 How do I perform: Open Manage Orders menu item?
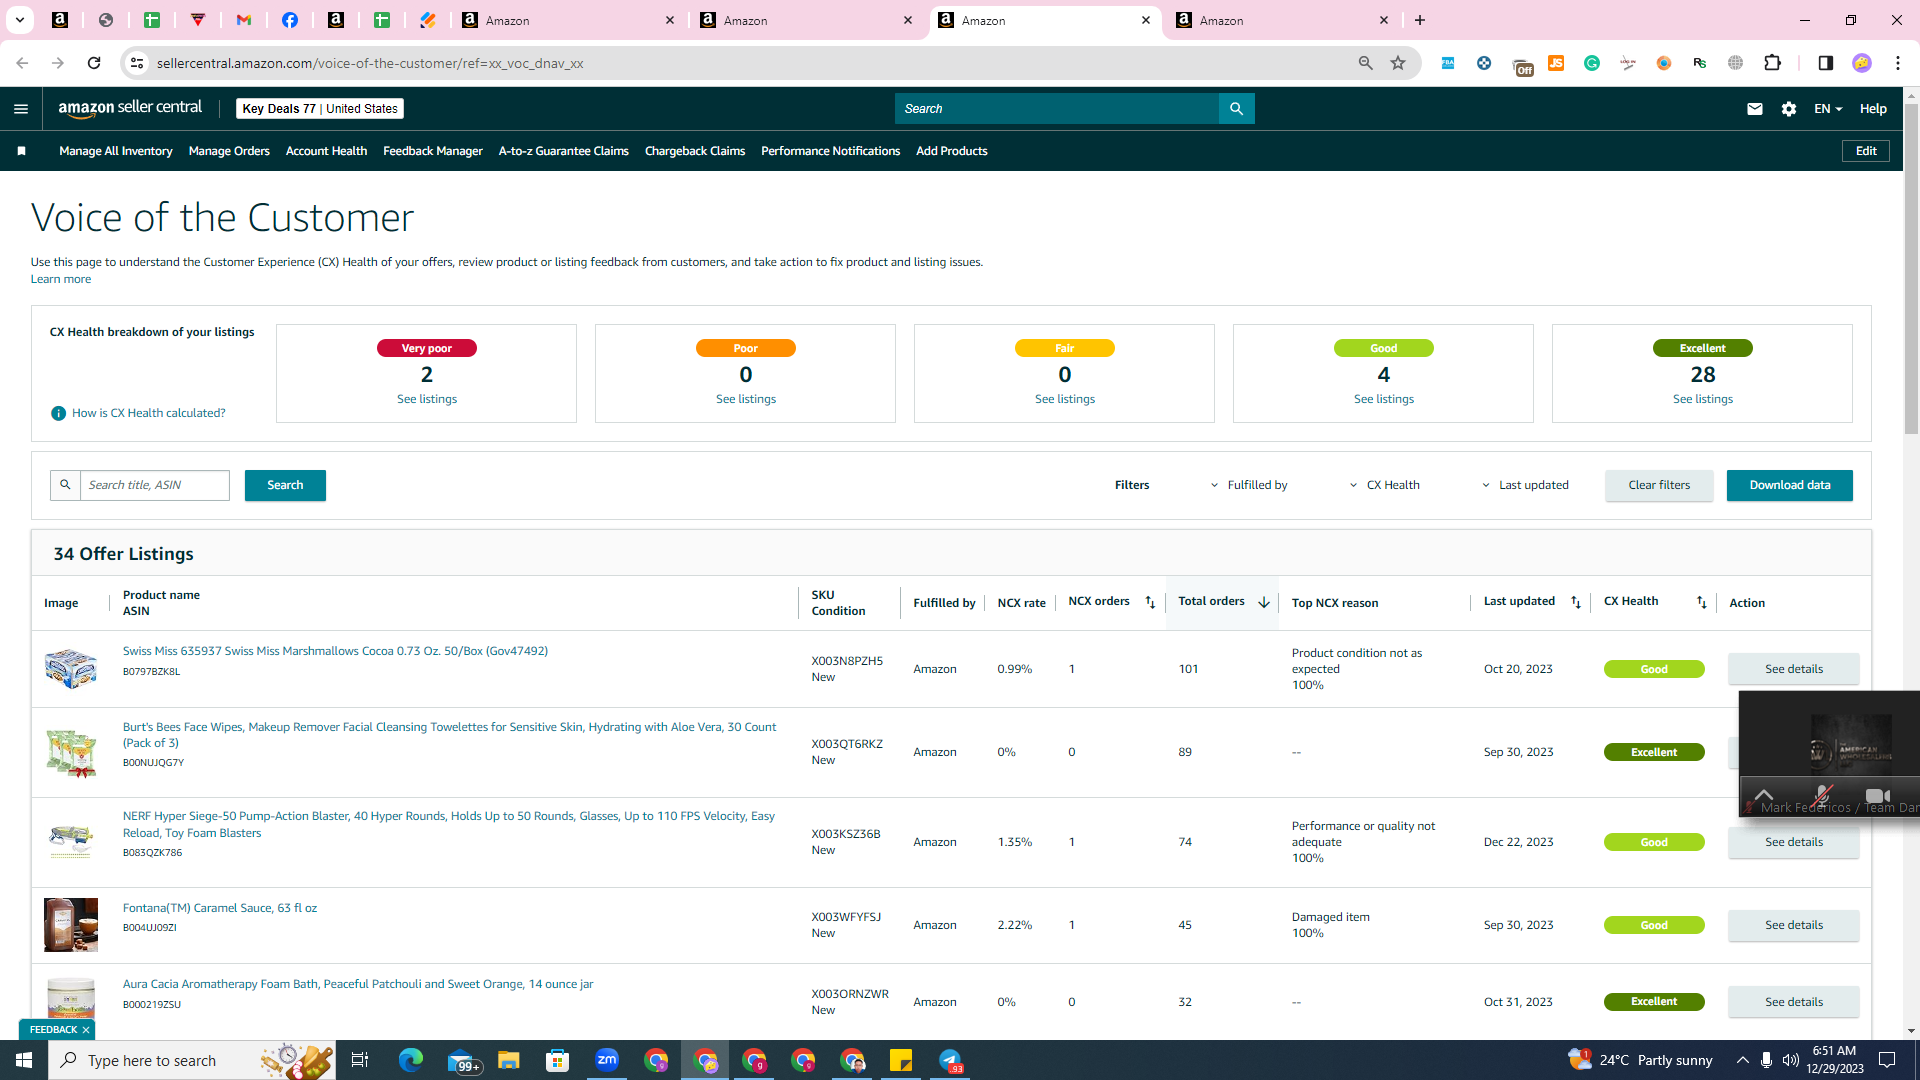229,151
